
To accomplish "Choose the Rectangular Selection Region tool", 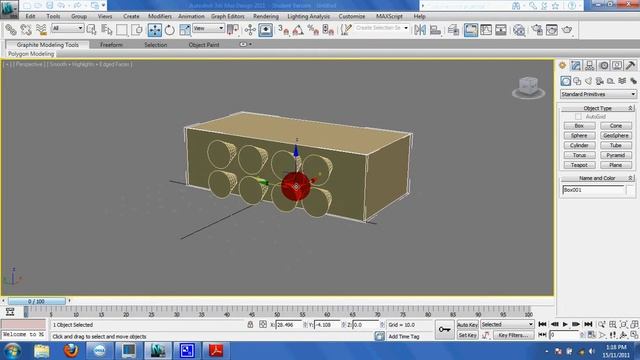I will (122, 29).
